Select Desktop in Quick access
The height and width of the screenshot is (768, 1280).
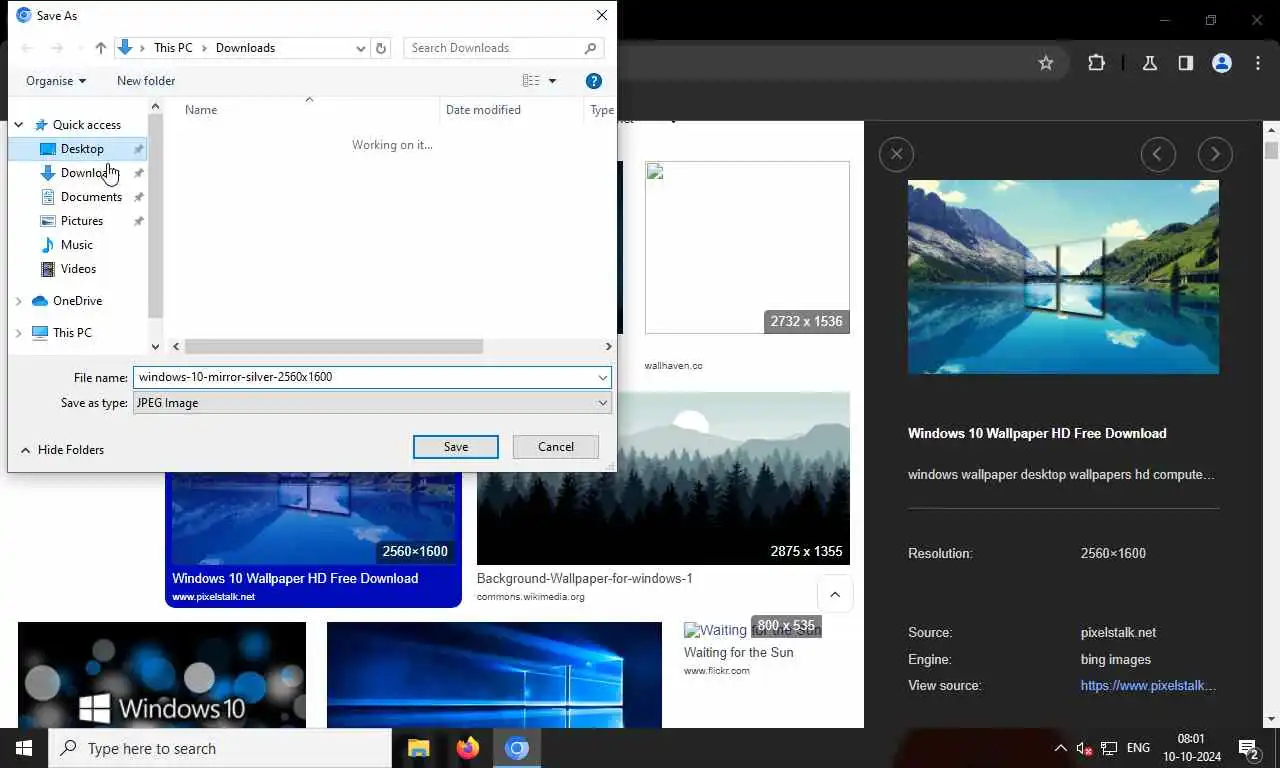82,149
